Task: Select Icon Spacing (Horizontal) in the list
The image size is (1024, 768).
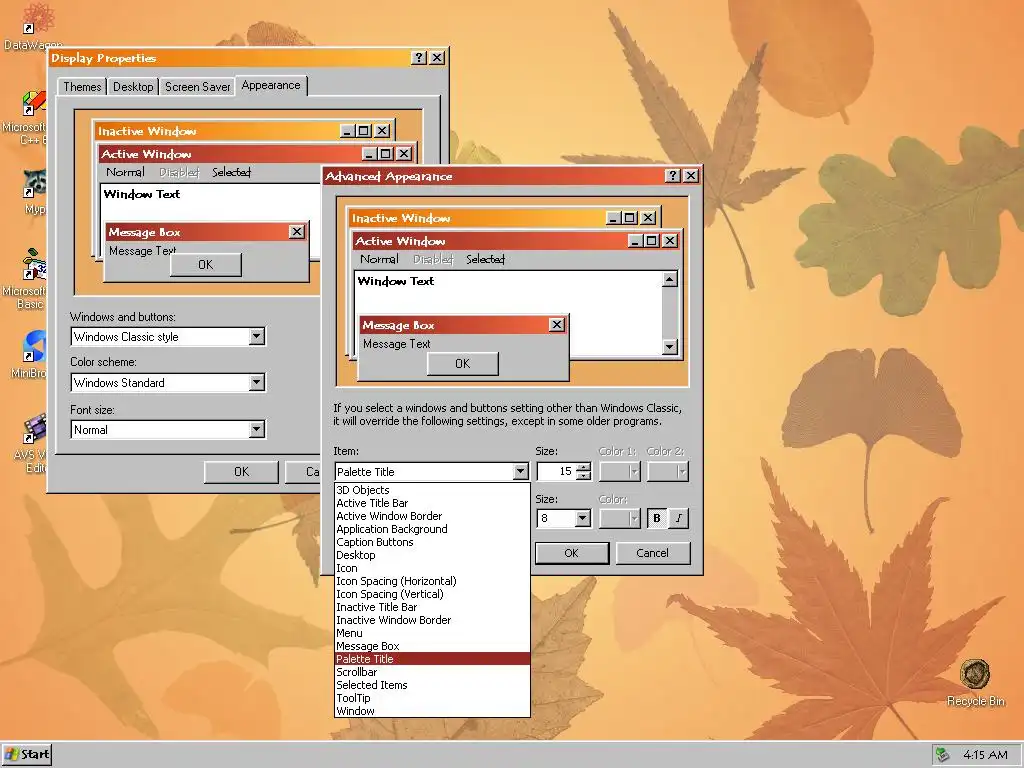Action: [432, 581]
